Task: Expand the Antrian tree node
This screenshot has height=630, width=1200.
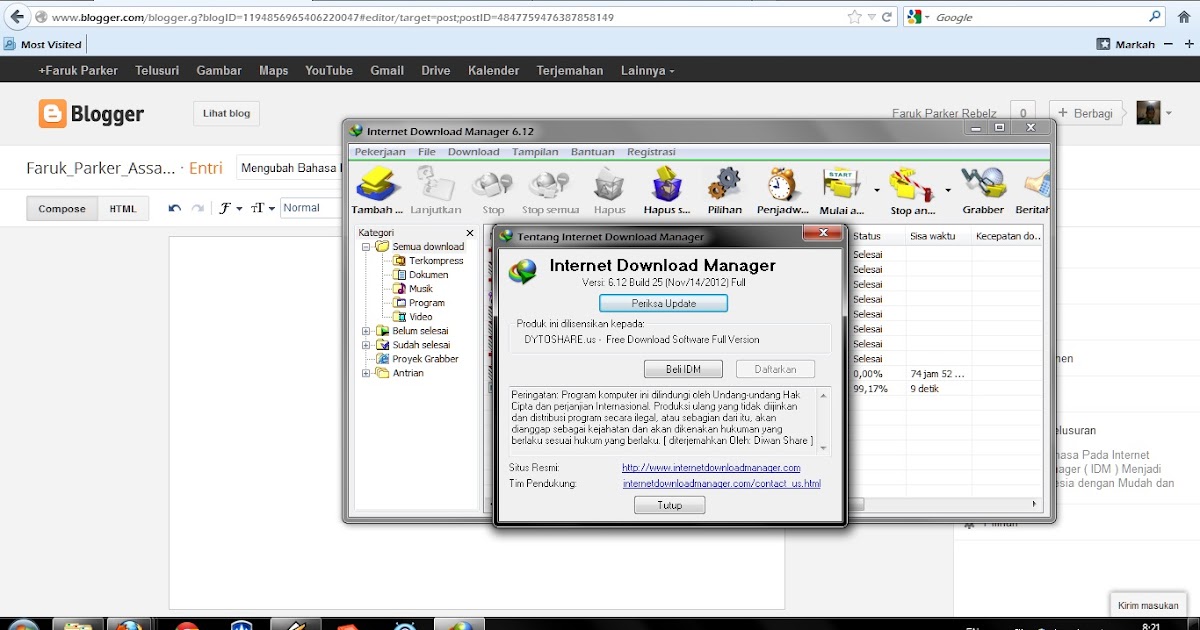Action: pos(367,373)
